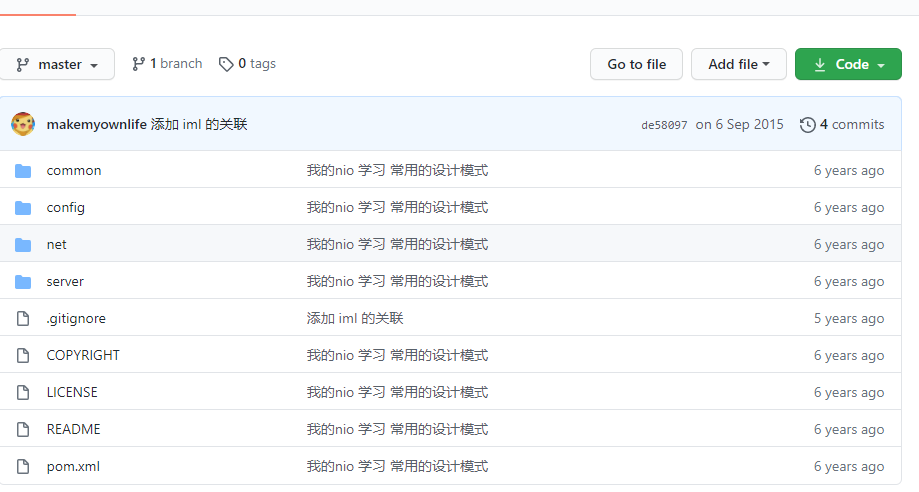
Task: Click the .gitignore file icon
Action: (23, 319)
